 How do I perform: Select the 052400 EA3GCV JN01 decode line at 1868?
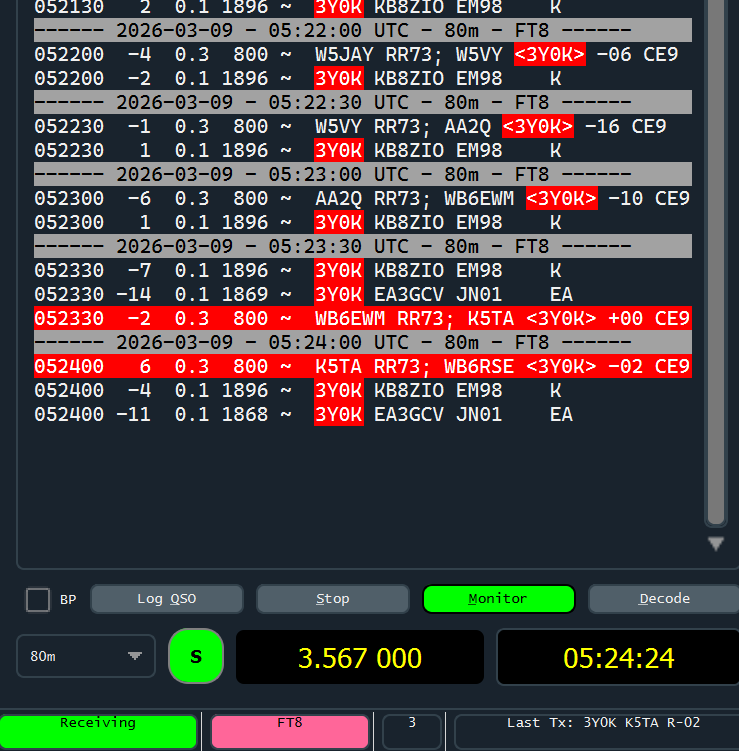[x=363, y=414]
